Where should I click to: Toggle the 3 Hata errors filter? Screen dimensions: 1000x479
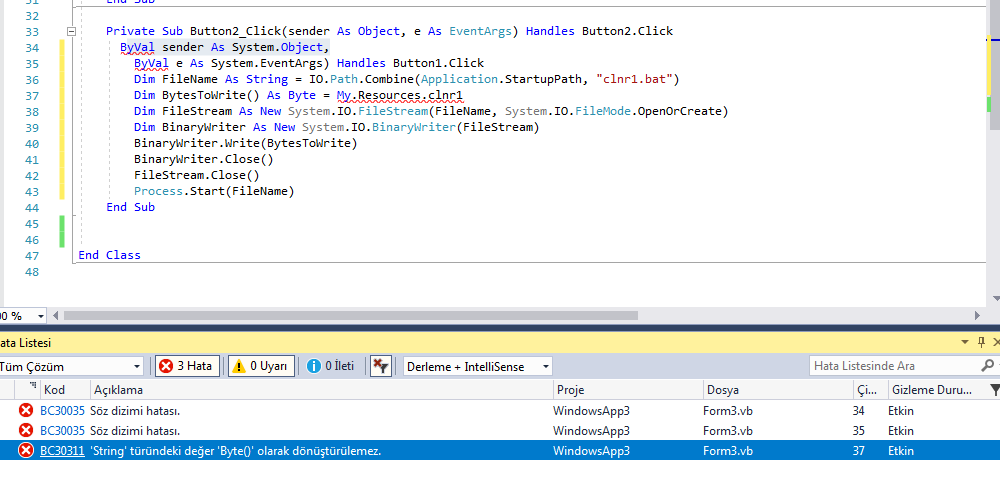[188, 366]
